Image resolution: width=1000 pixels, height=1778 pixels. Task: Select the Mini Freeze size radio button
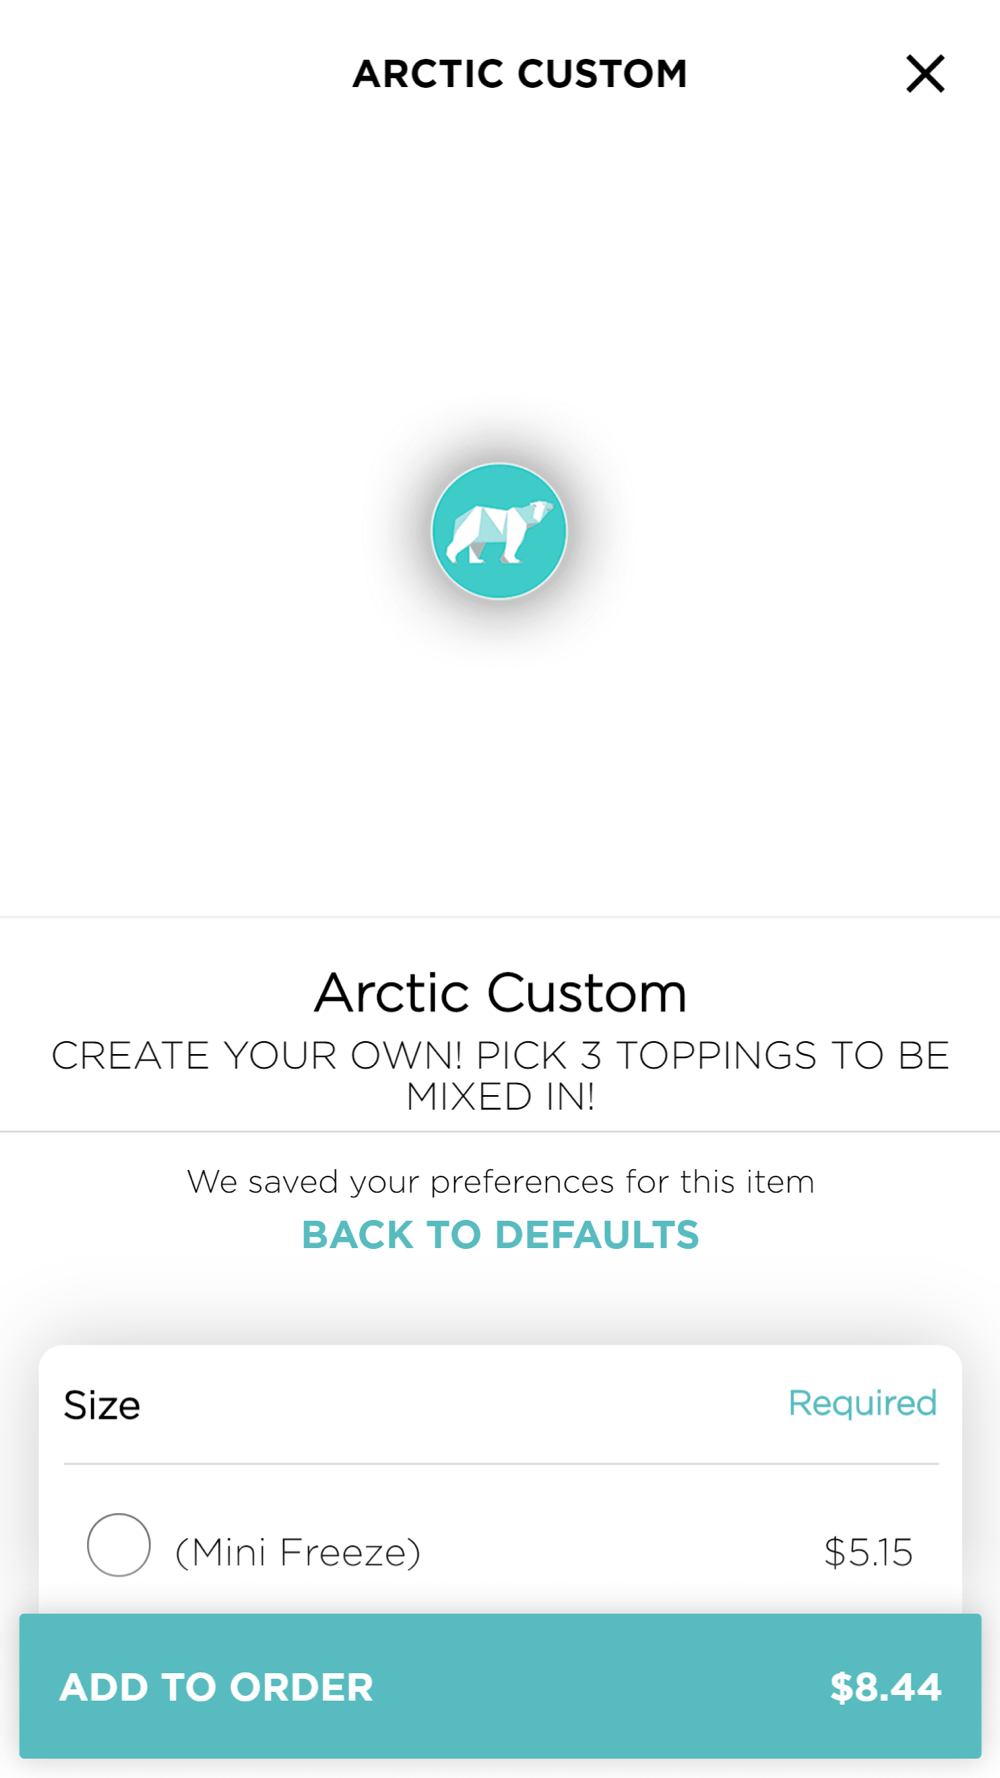119,1545
